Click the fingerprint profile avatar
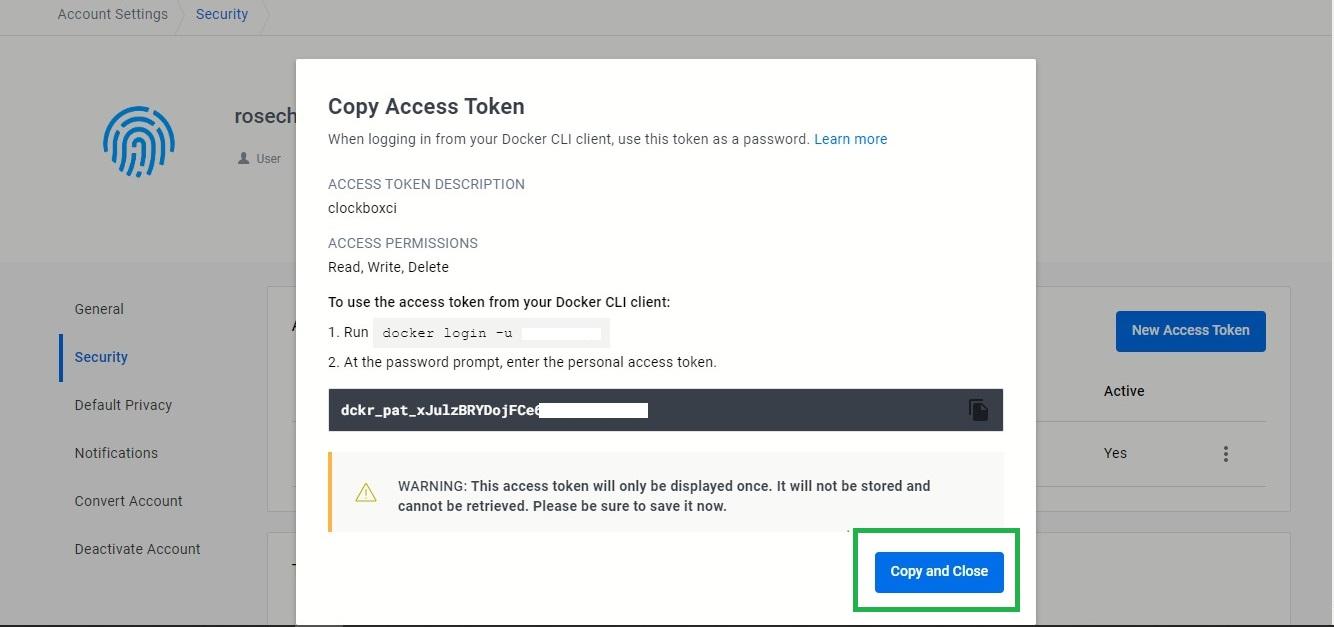The image size is (1334, 627). tap(139, 143)
